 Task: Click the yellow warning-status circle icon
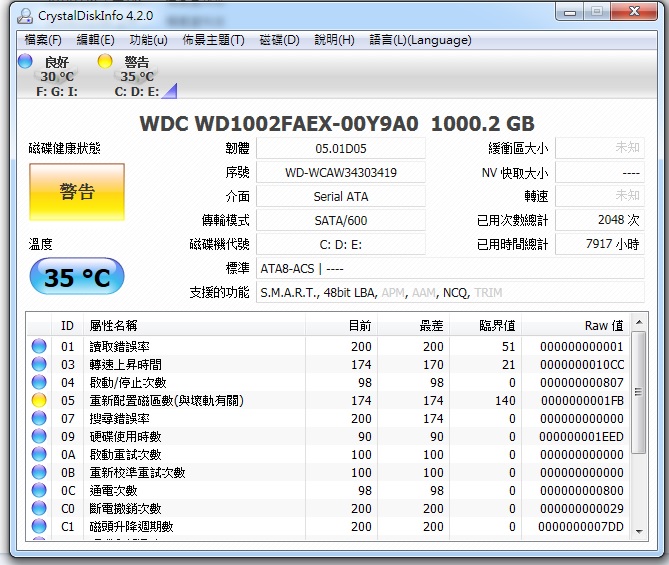click(105, 61)
